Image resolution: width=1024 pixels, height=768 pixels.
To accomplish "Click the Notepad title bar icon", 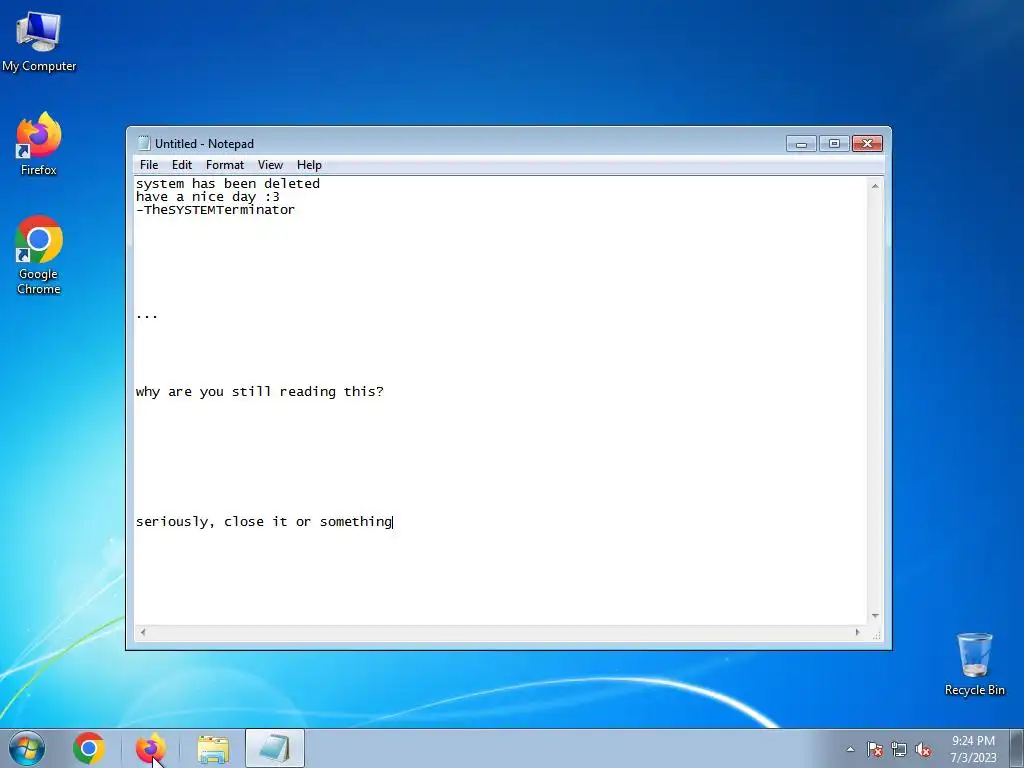I will point(144,143).
